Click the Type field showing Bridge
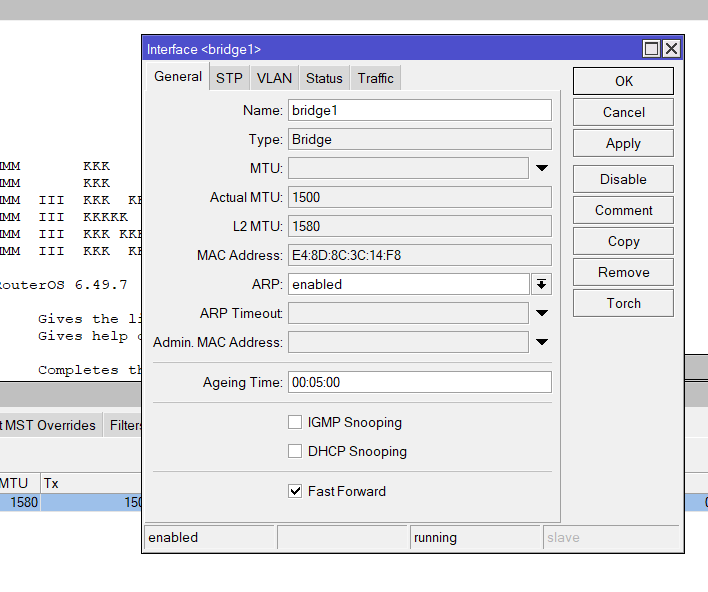This screenshot has height=592, width=708. coord(419,140)
